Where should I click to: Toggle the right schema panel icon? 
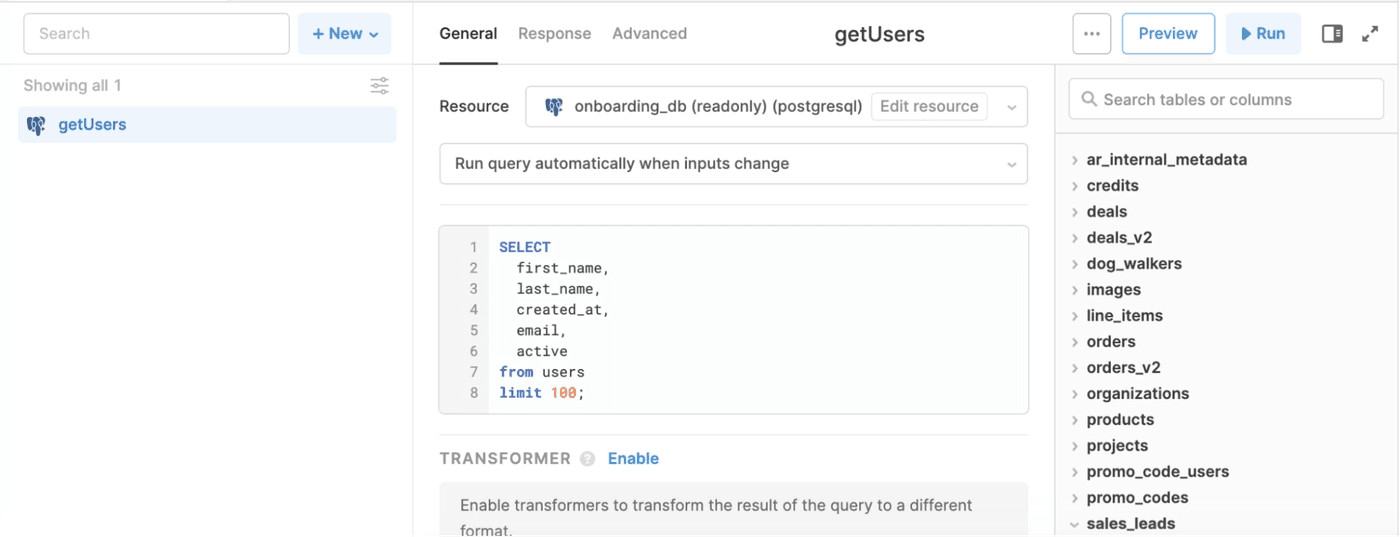tap(1332, 34)
